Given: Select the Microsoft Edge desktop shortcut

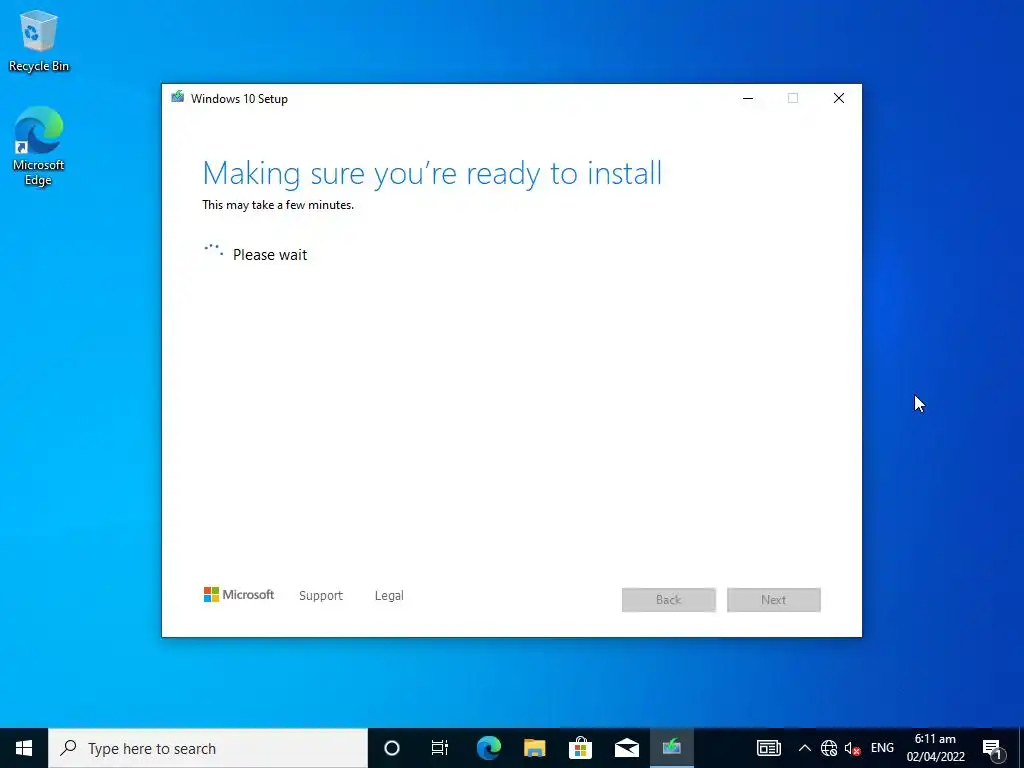Looking at the screenshot, I should pyautogui.click(x=39, y=146).
